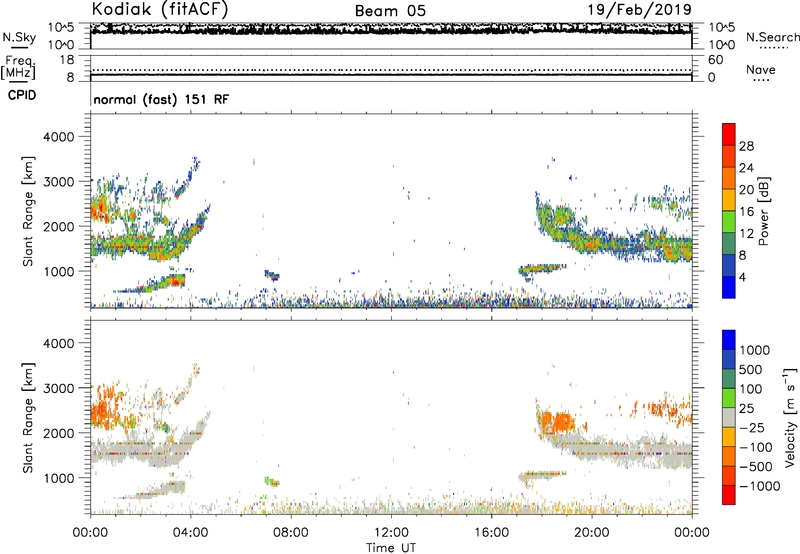Click the "500" tick on Velocity colorbar
The image size is (800, 554).
point(751,369)
